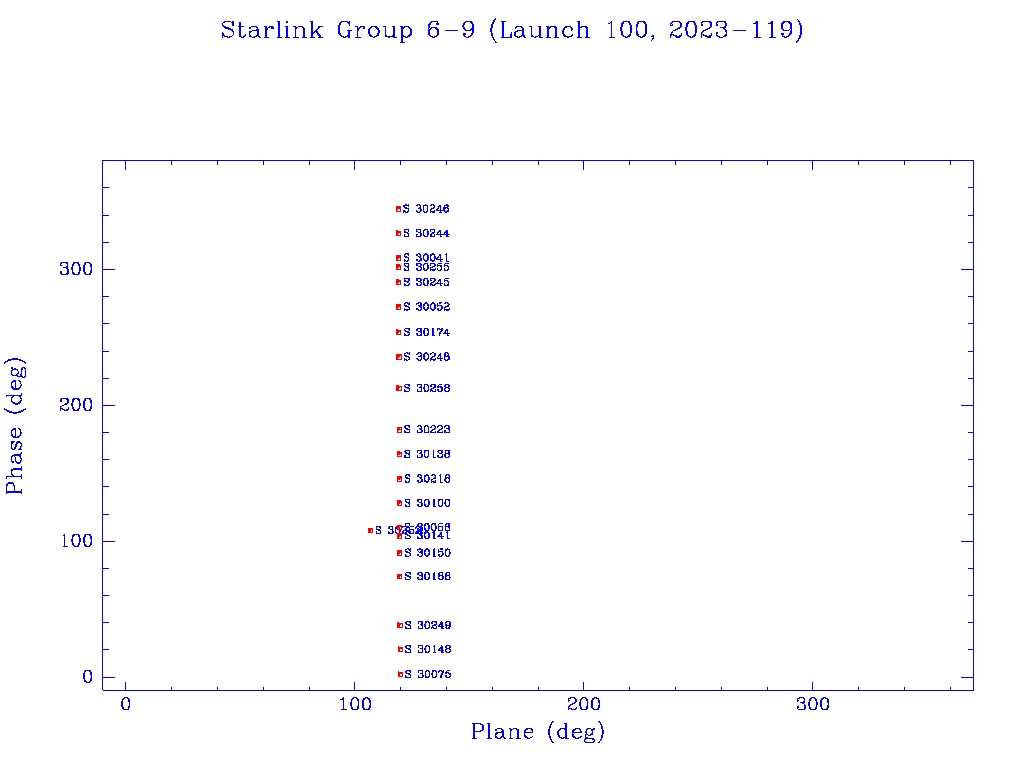The height and width of the screenshot is (768, 1024).
Task: Click the y-axis tick label '0'
Action: 88,677
